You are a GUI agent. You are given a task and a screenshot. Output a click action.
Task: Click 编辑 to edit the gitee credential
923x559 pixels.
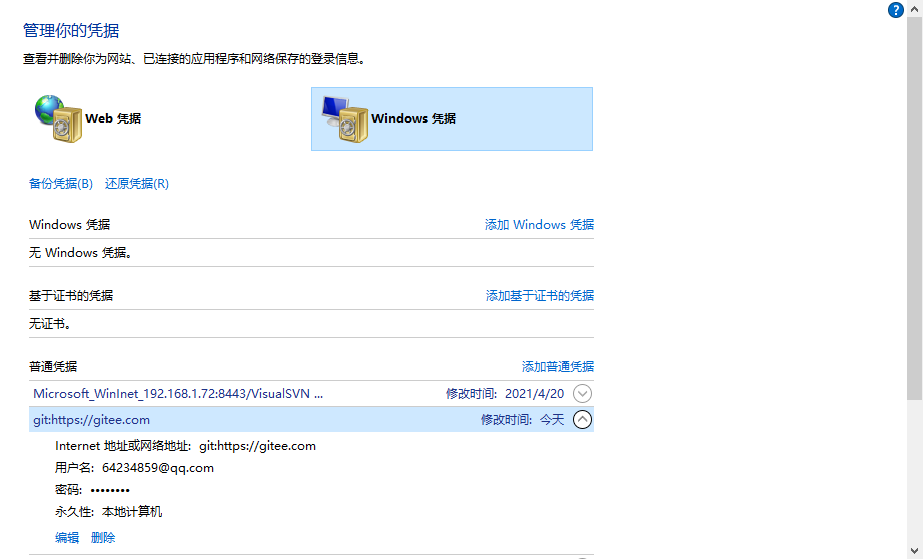(67, 537)
